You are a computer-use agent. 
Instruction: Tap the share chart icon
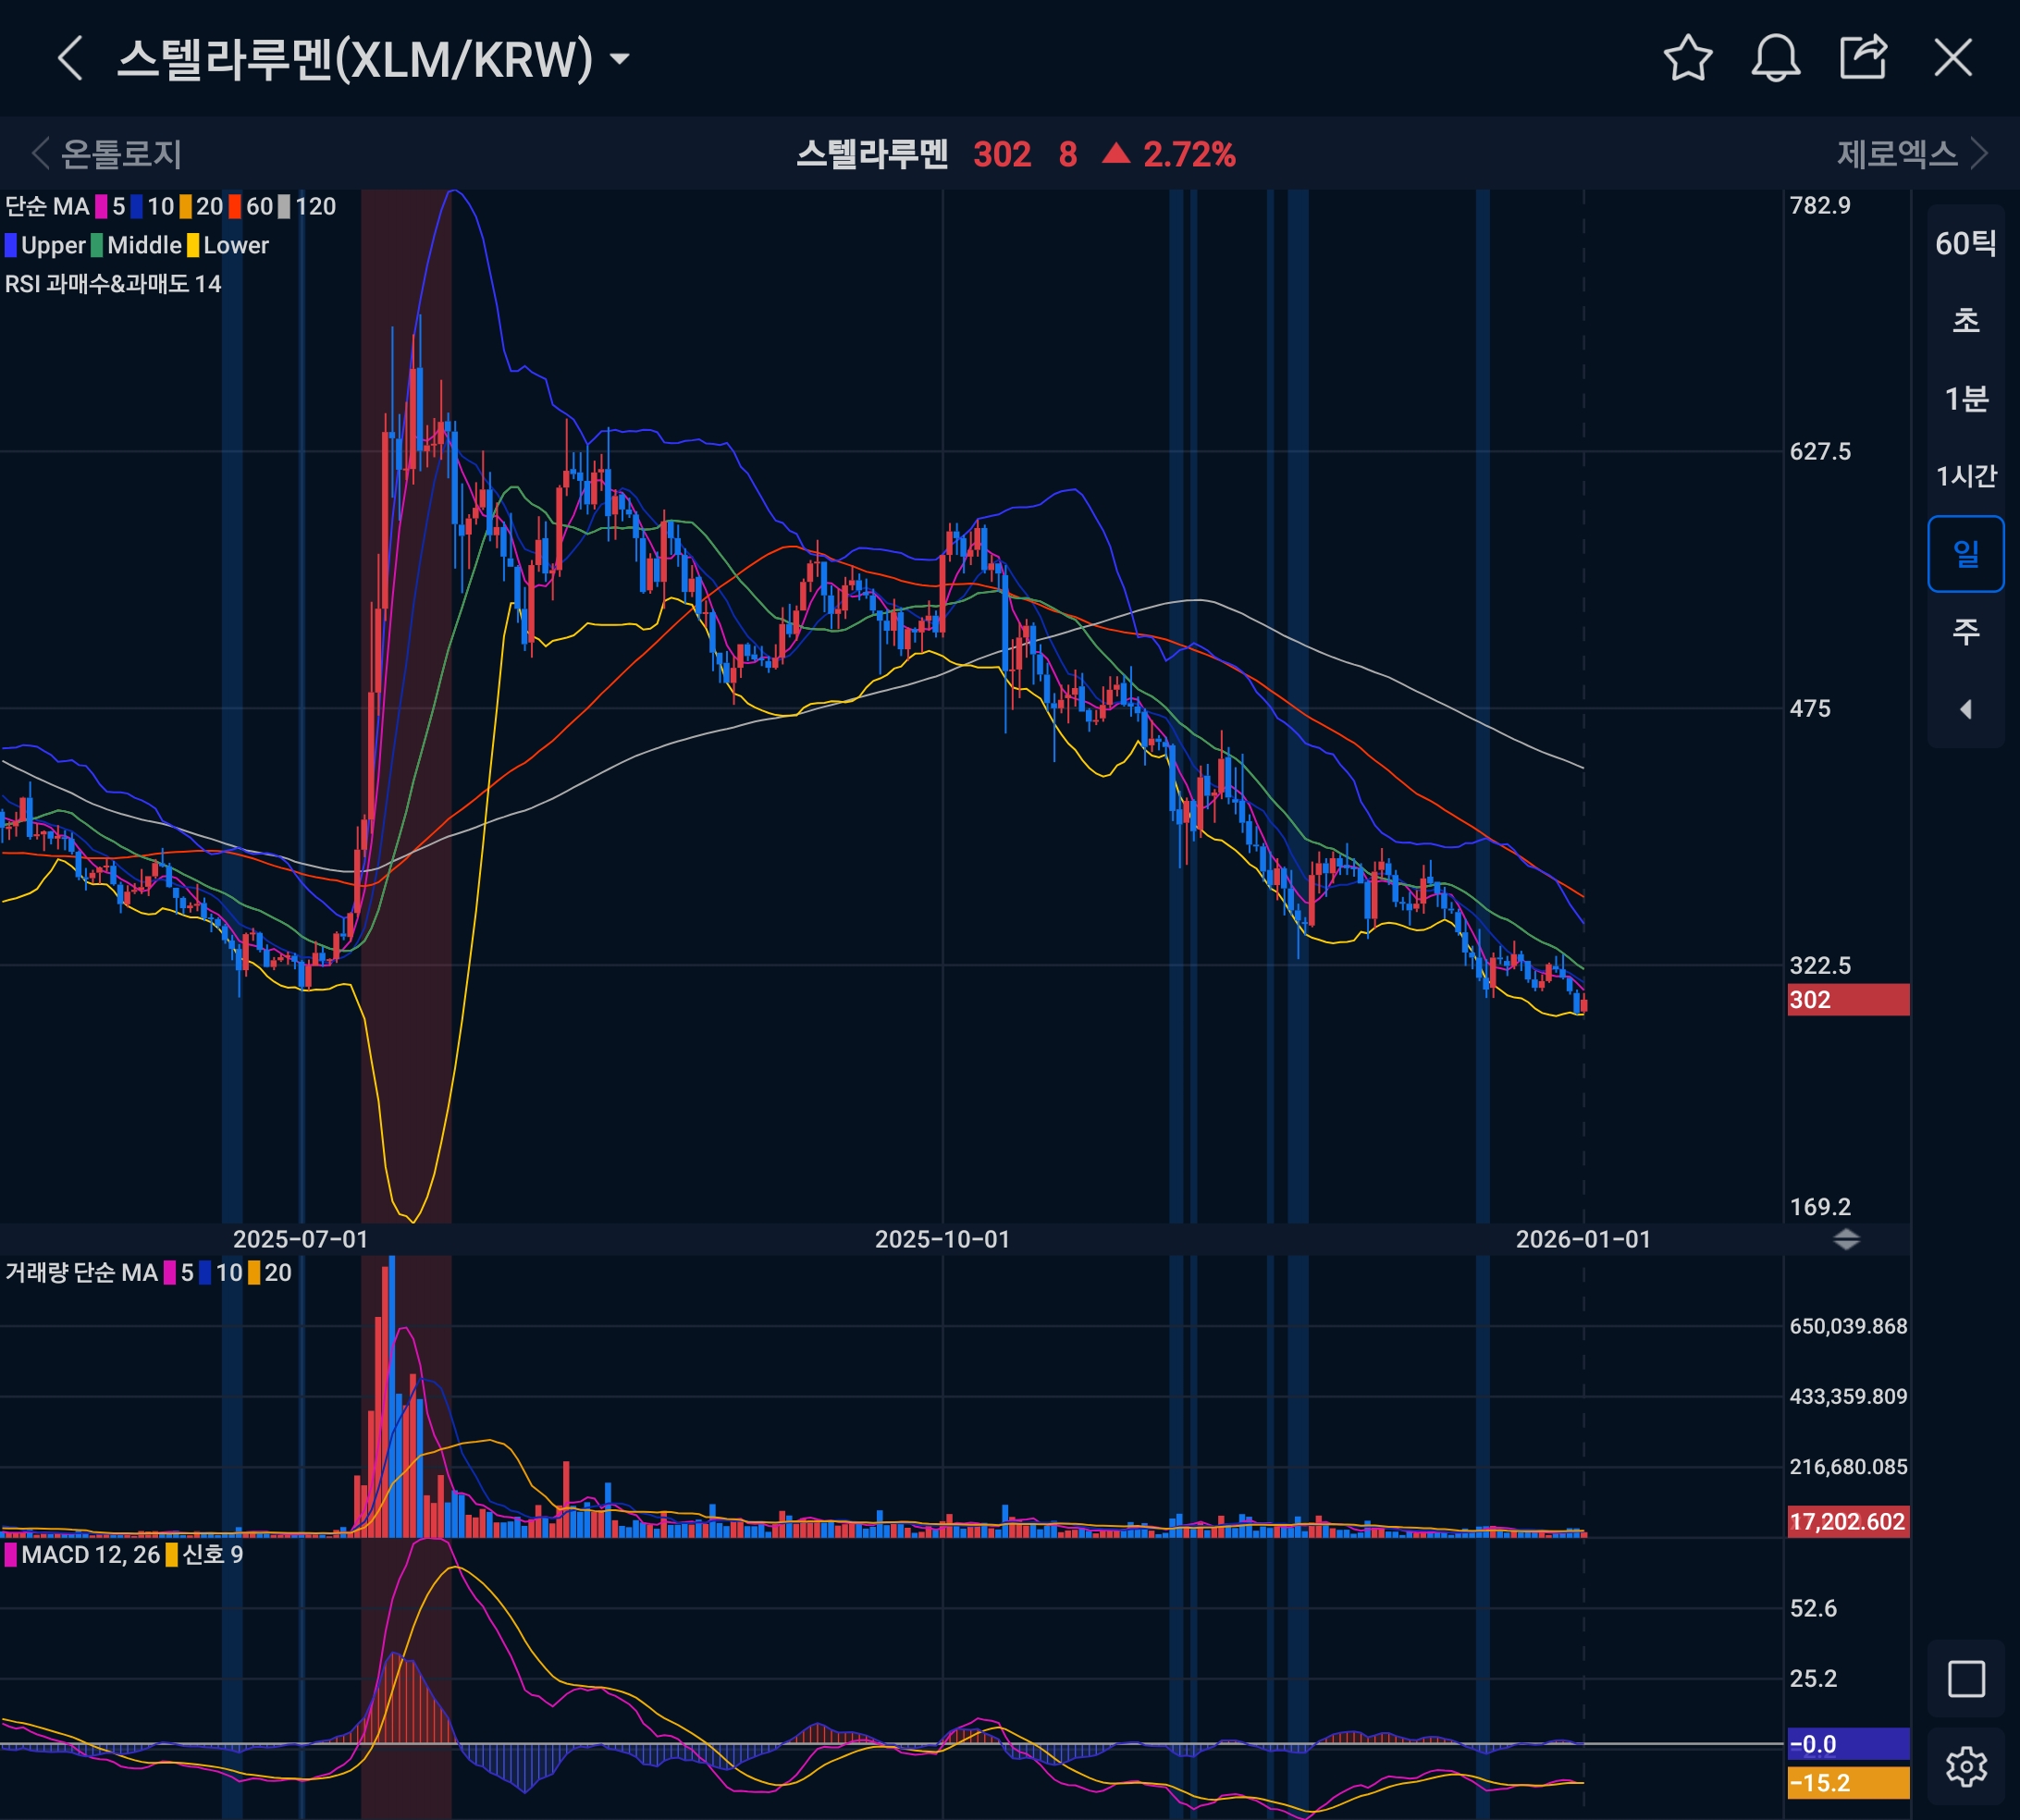click(x=1863, y=58)
